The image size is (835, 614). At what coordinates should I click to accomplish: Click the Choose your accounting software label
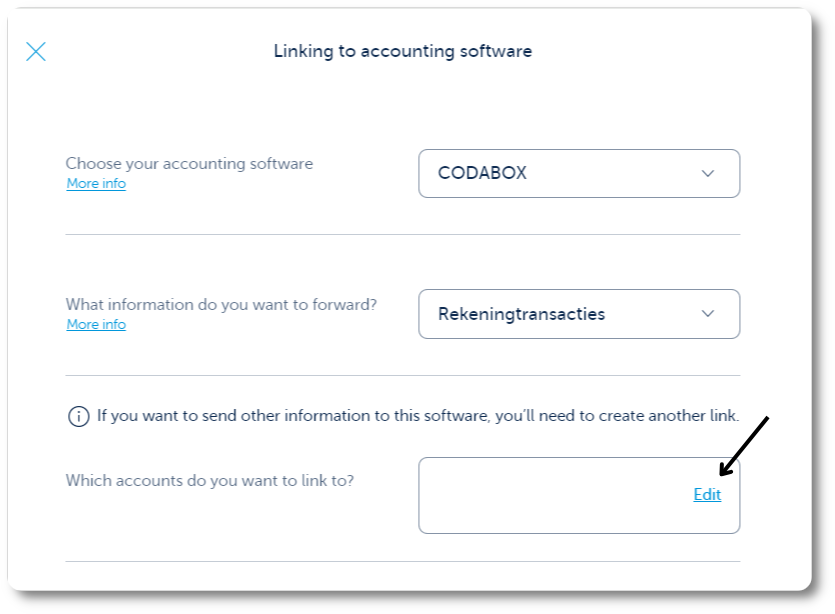pyautogui.click(x=189, y=163)
